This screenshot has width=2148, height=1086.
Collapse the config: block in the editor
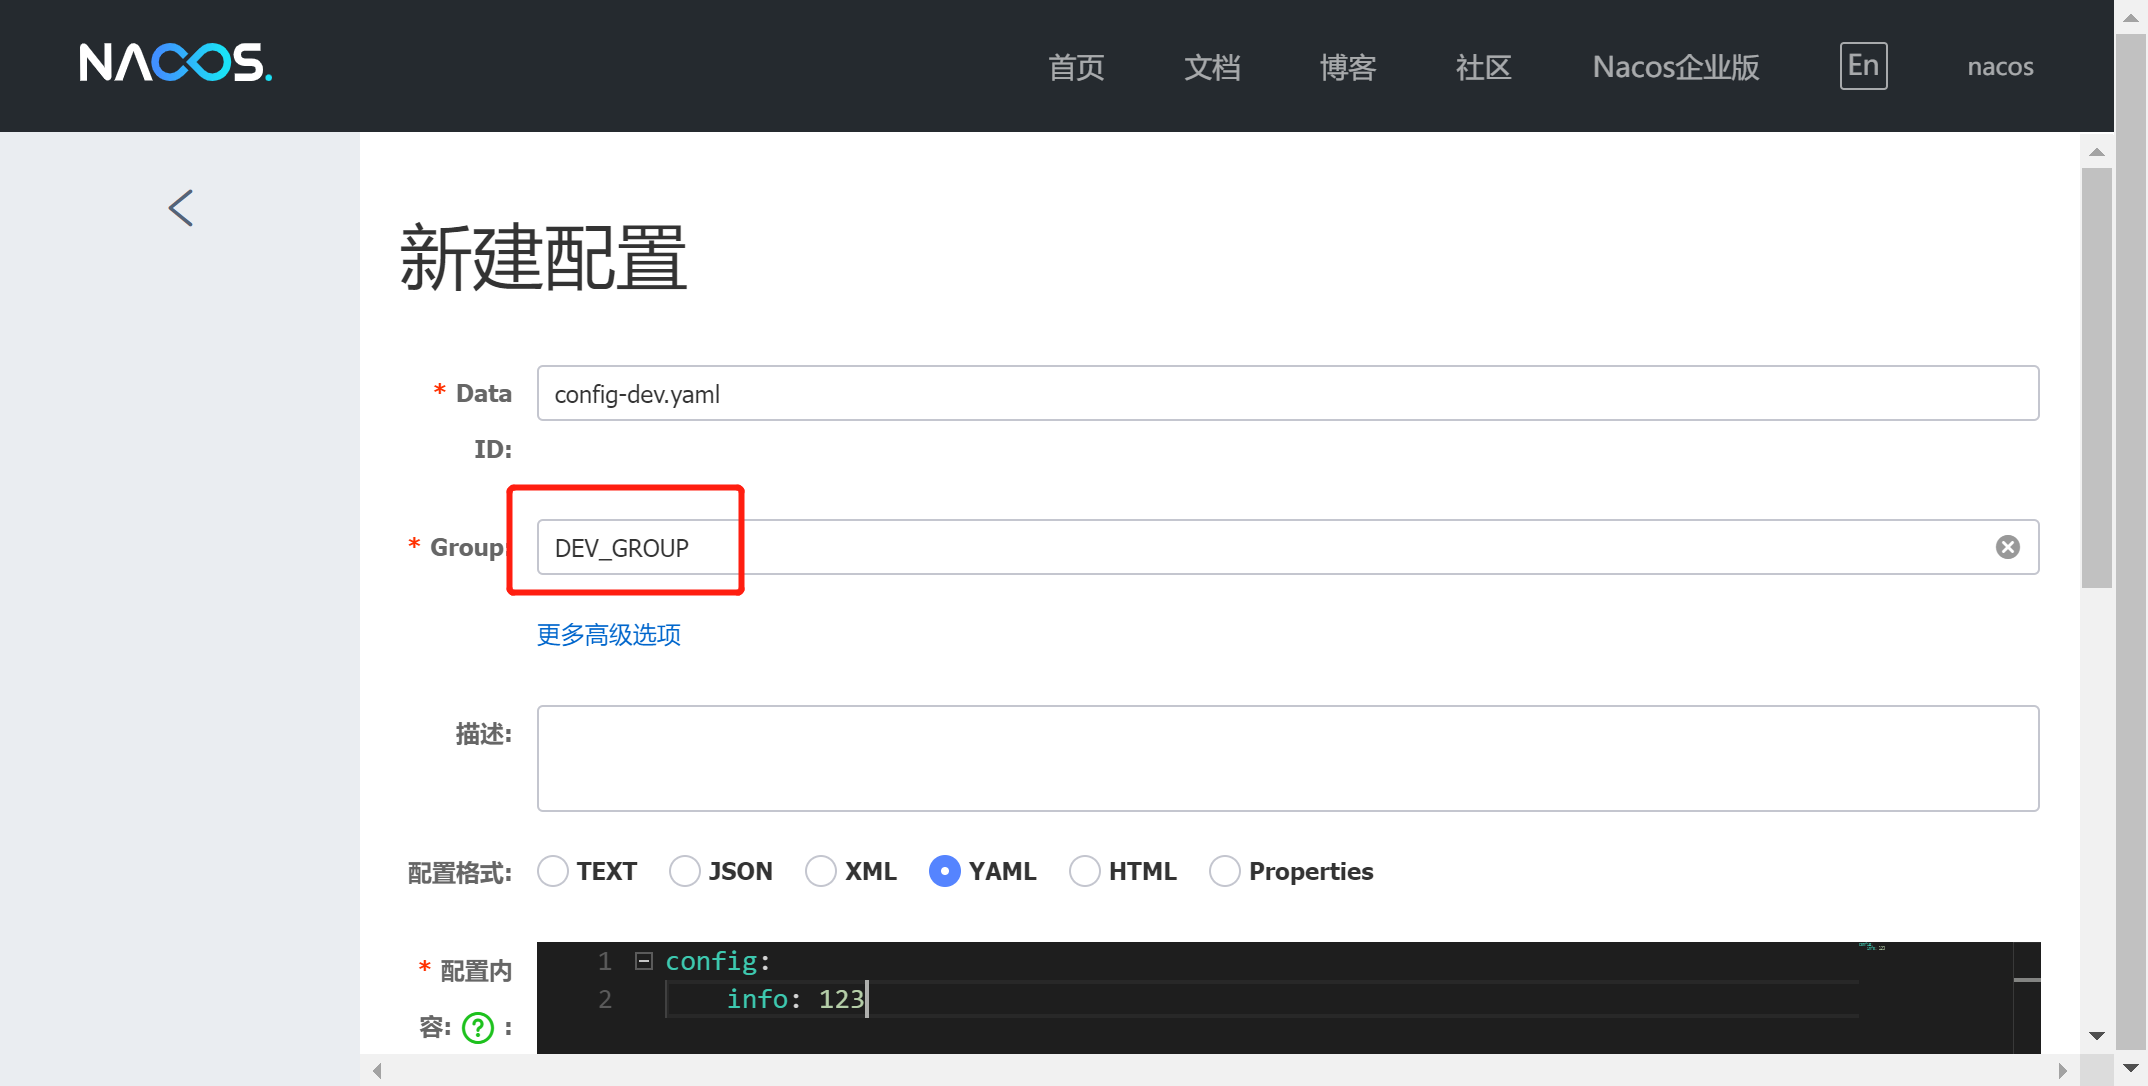coord(644,961)
